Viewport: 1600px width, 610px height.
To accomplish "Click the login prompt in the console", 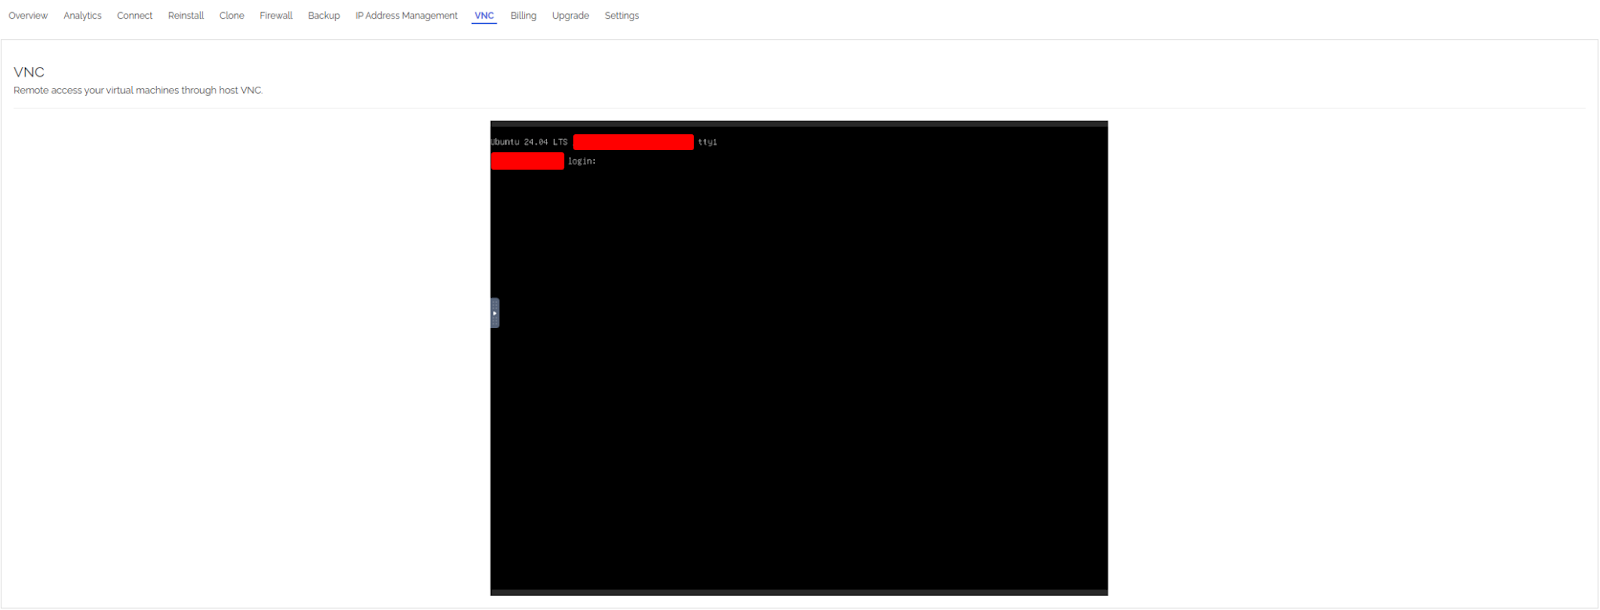I will pos(582,161).
